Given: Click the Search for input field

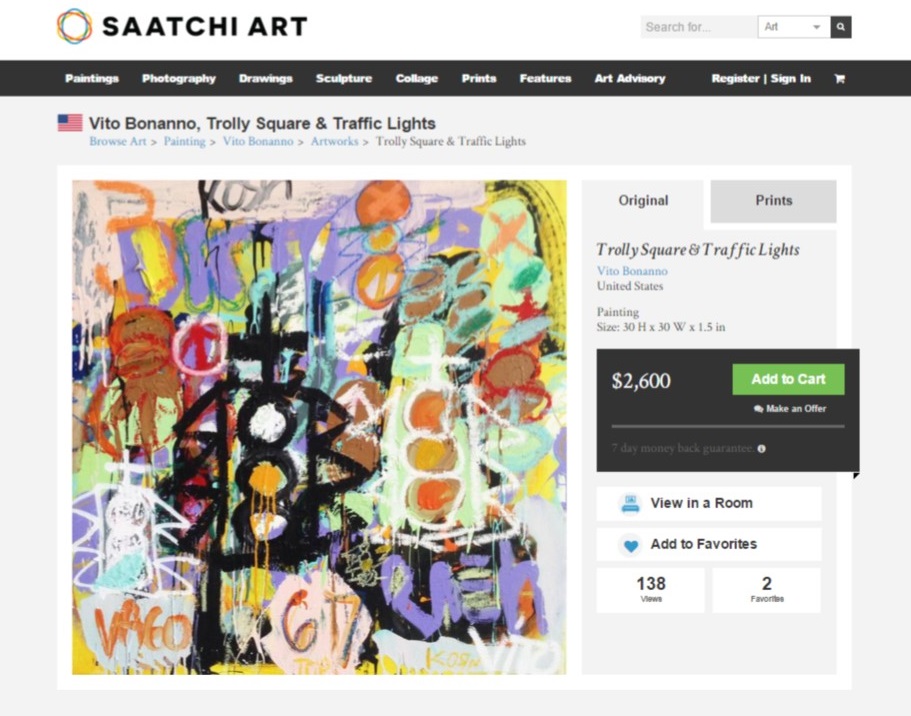Looking at the screenshot, I should tap(699, 27).
